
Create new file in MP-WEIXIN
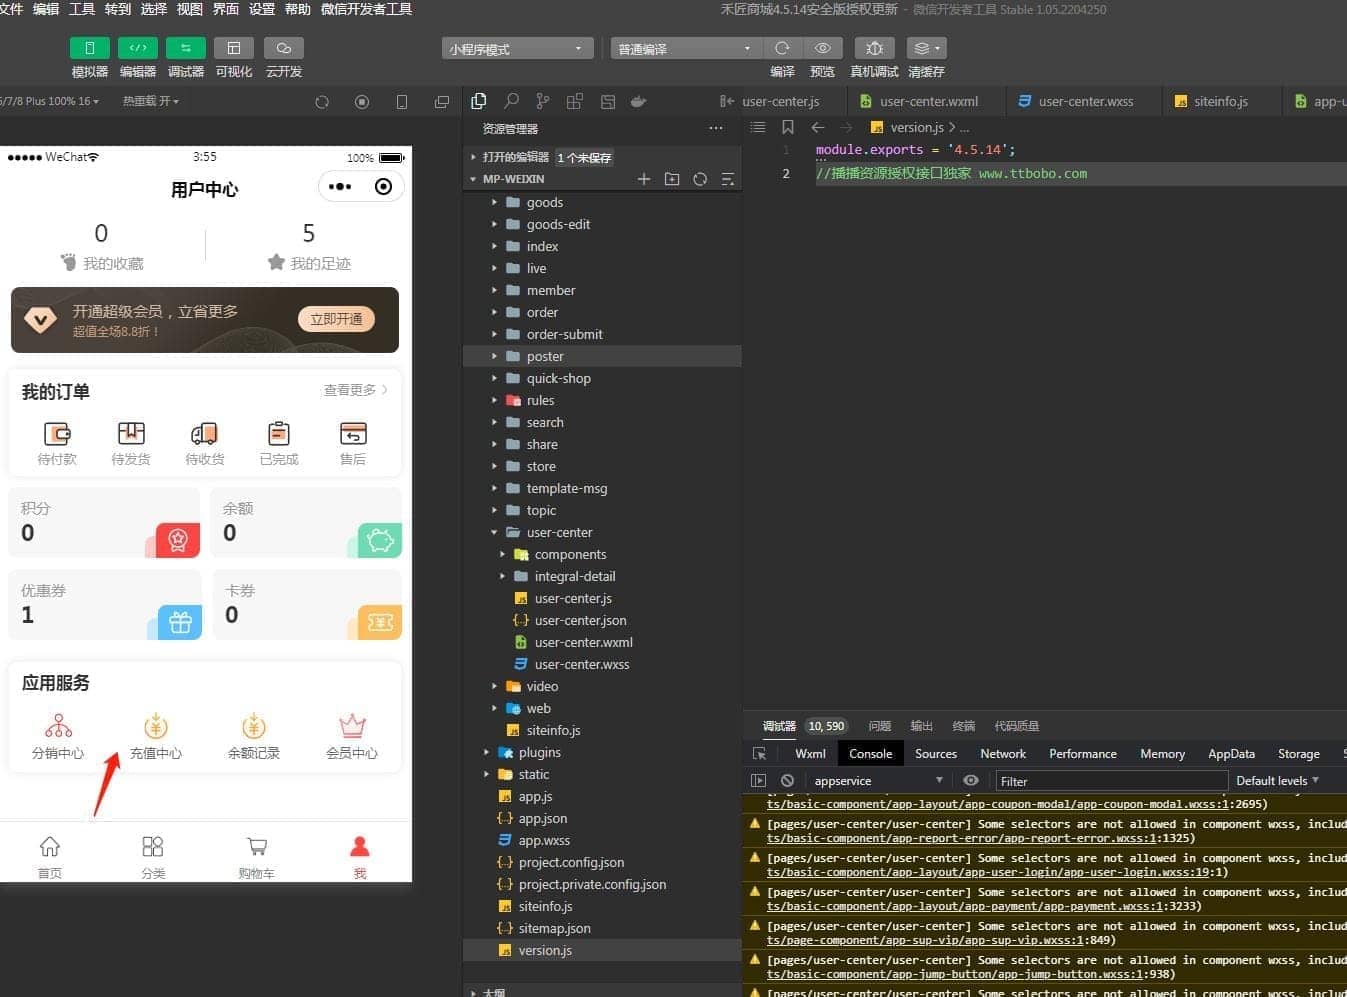[644, 179]
